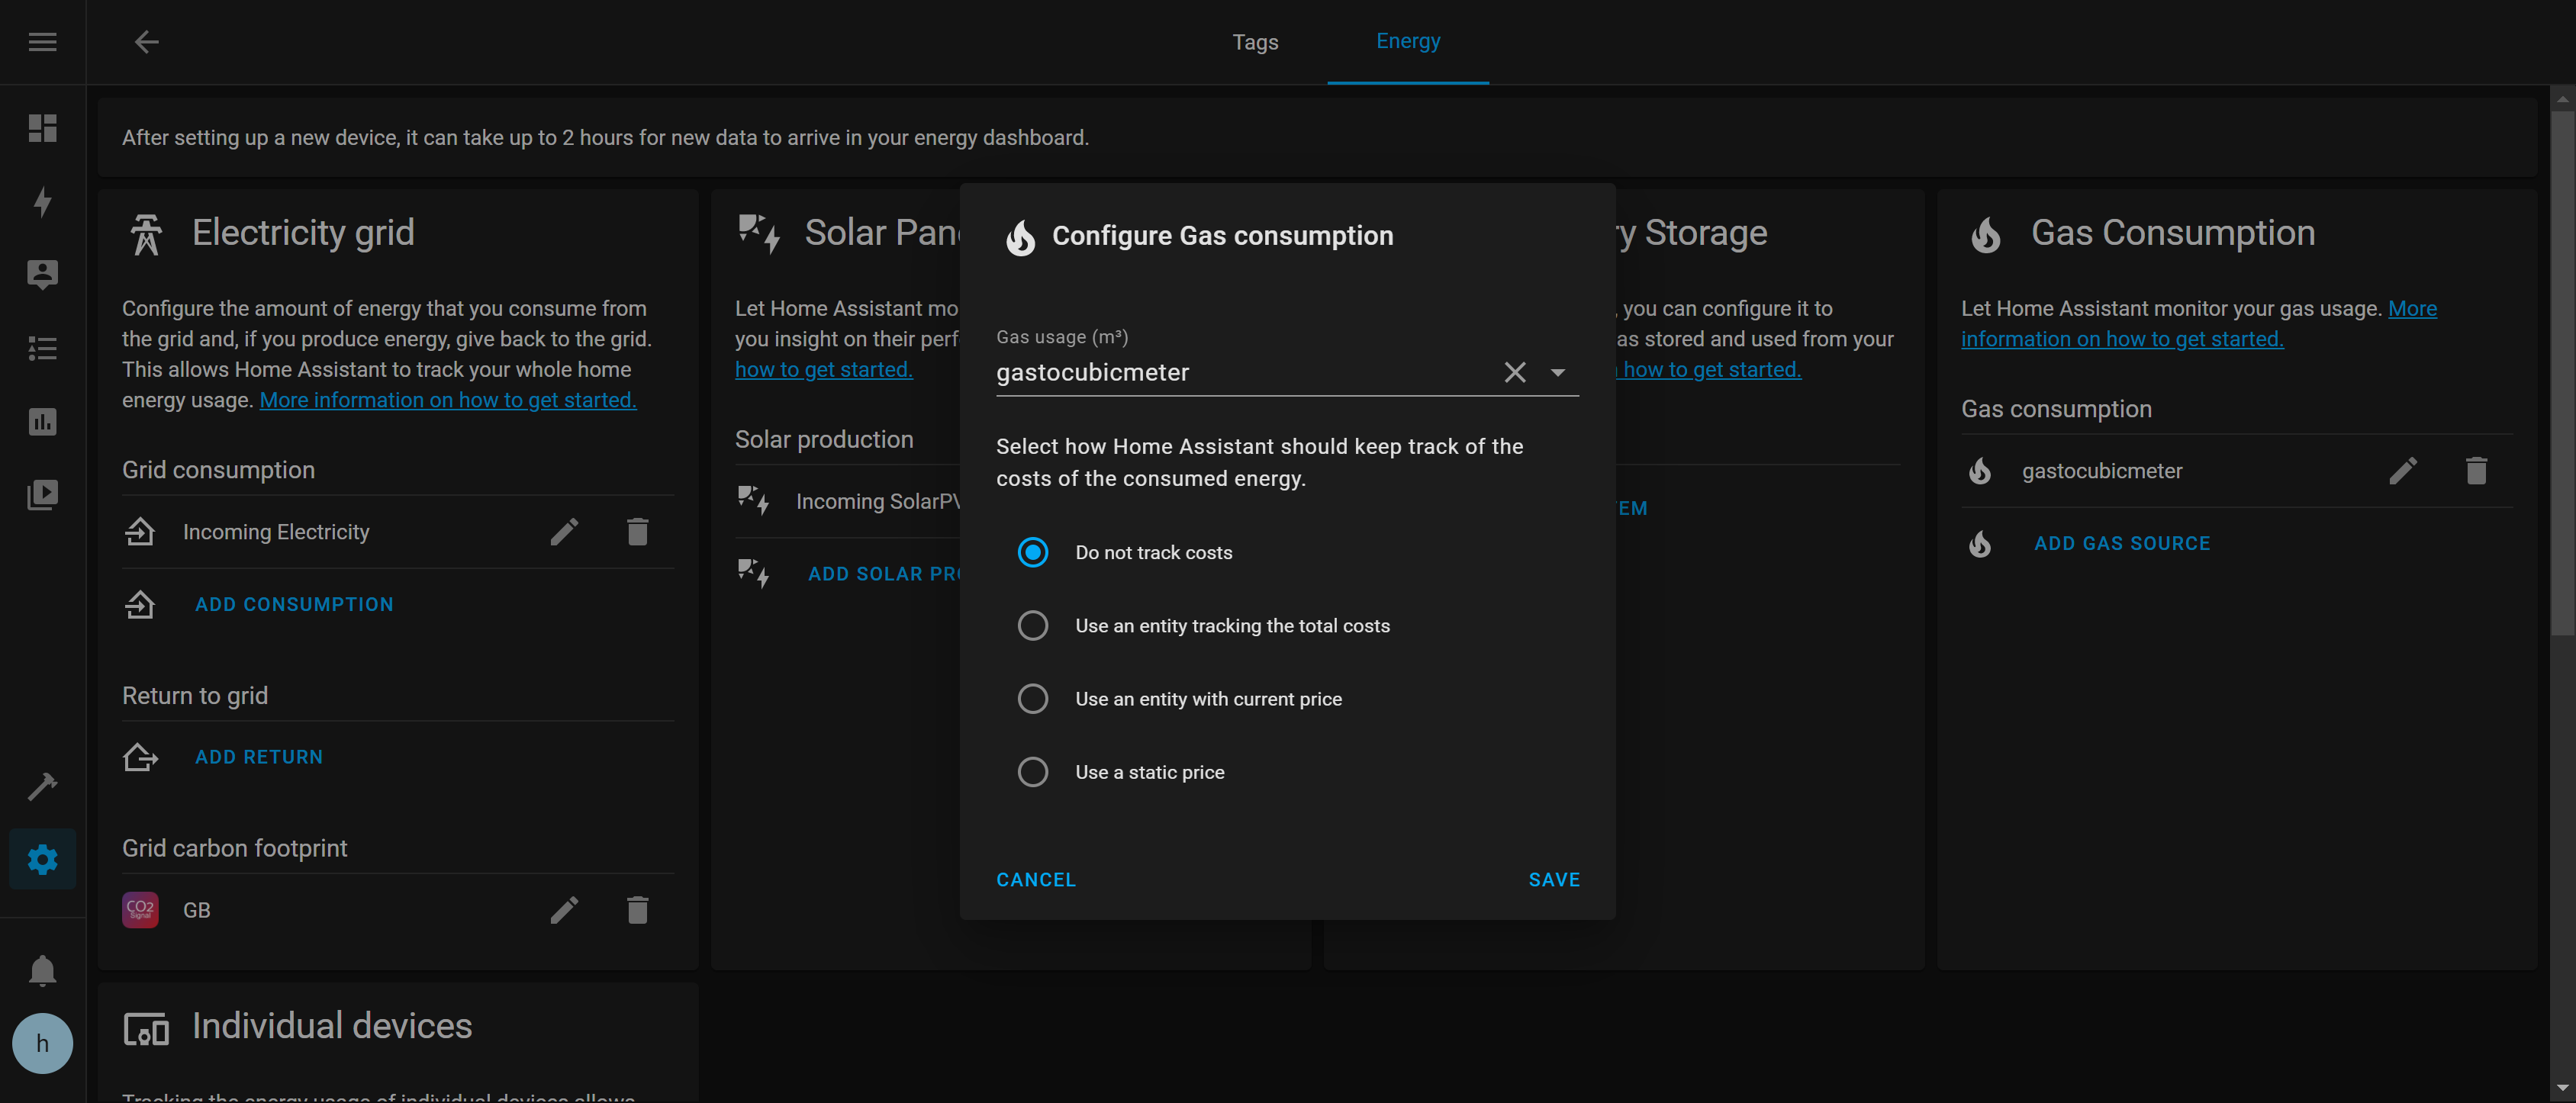This screenshot has height=1103, width=2576.
Task: Cancel the gas consumption dialog
Action: point(1035,880)
